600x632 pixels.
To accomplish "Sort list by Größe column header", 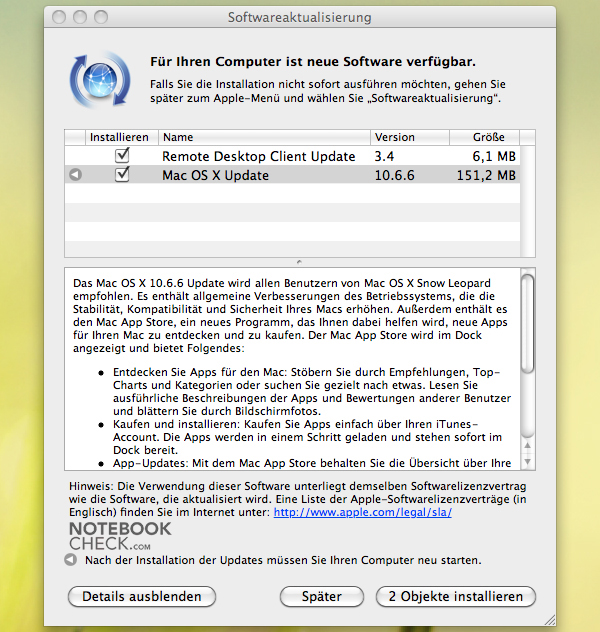I will coord(485,137).
